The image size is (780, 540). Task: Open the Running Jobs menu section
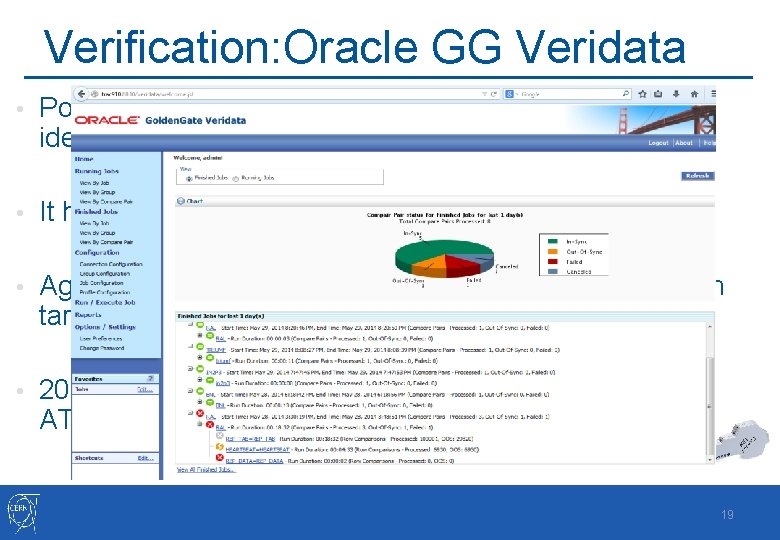pyautogui.click(x=97, y=171)
